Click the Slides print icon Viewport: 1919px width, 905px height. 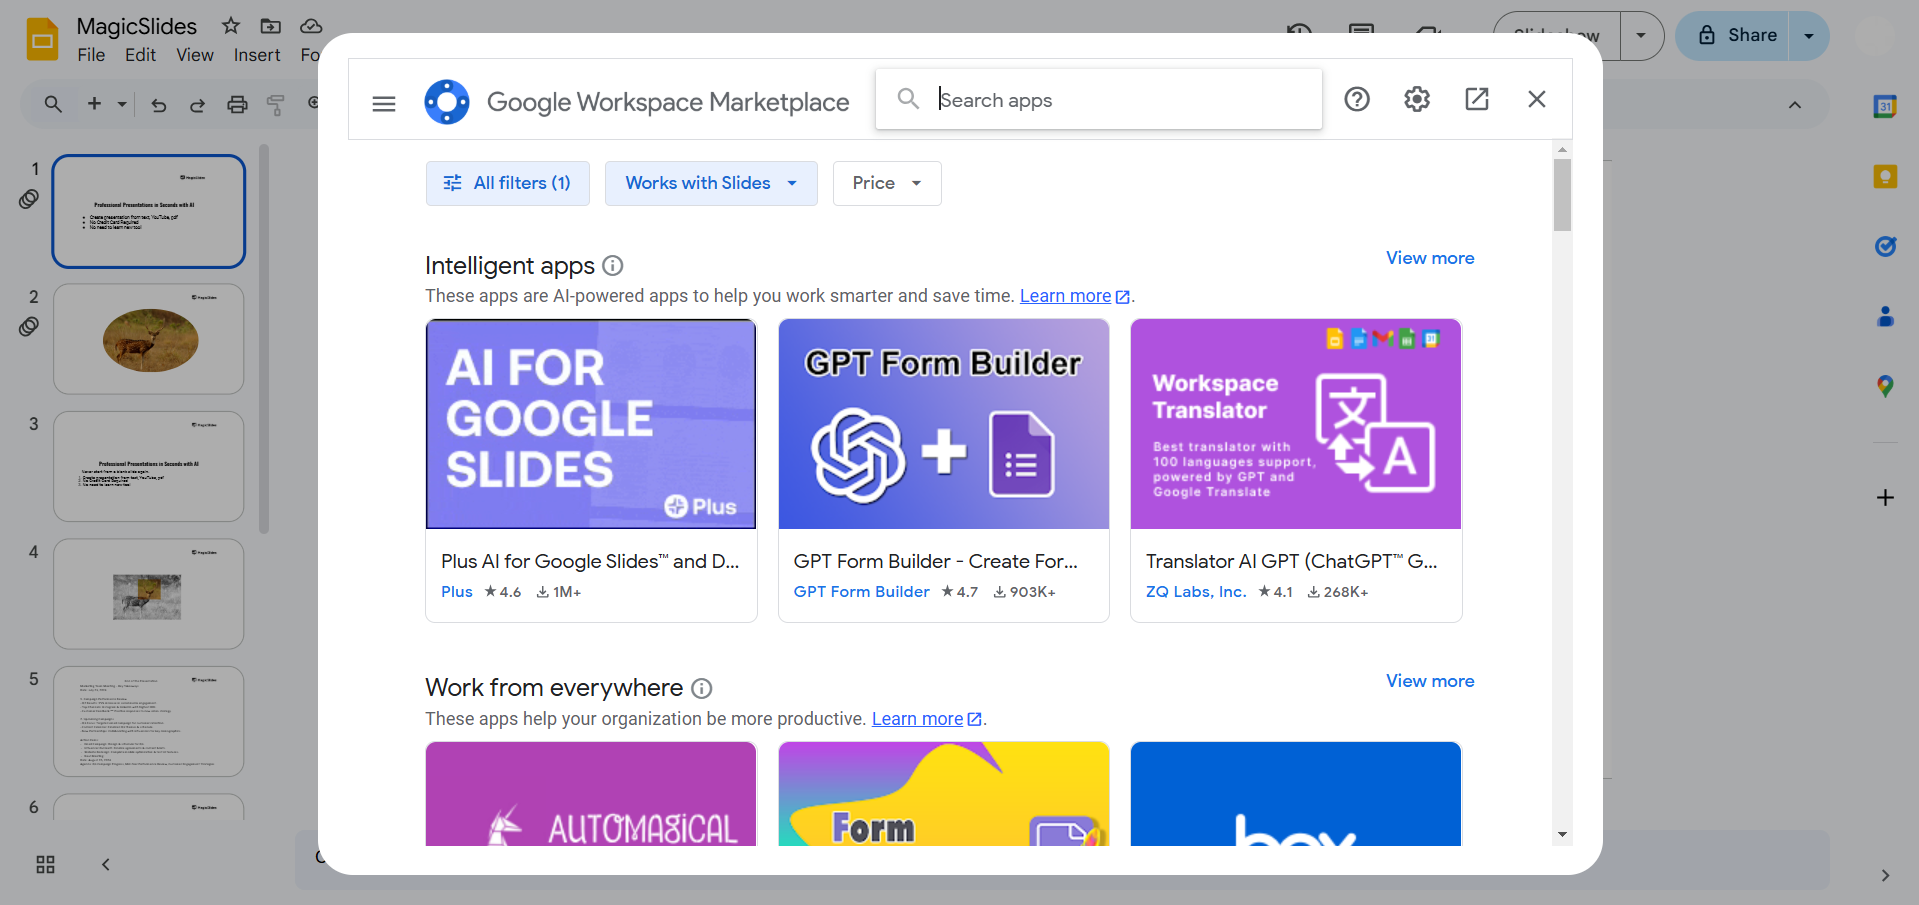click(x=237, y=104)
